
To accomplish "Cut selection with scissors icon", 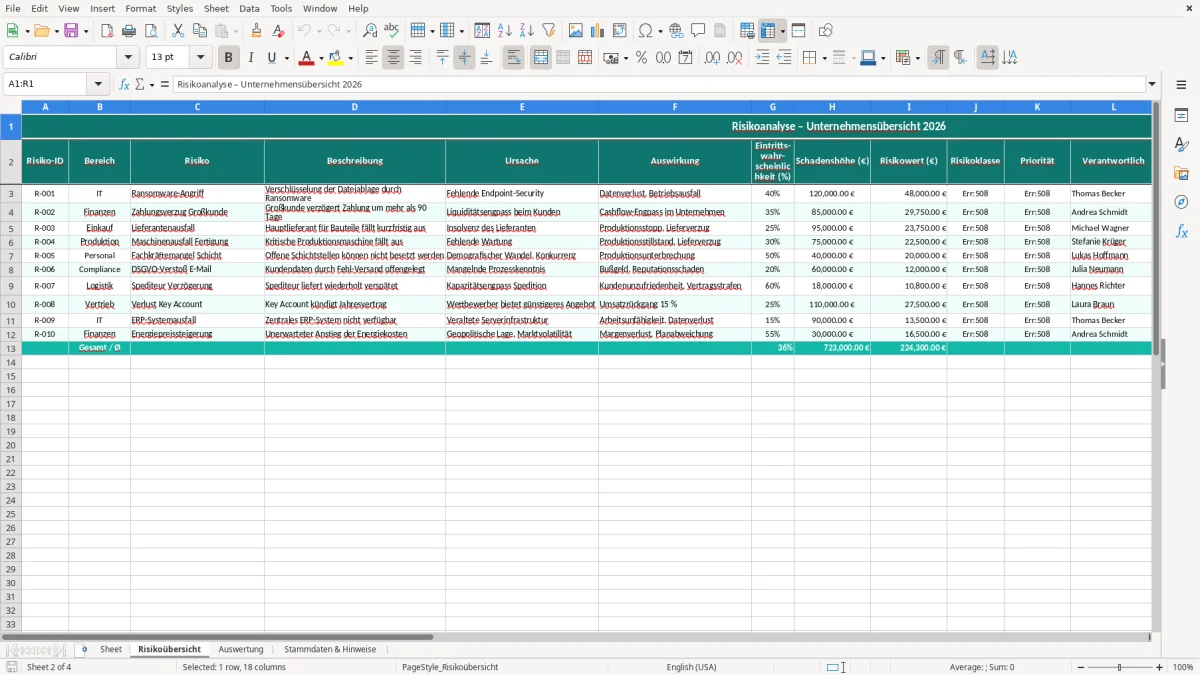I will click(178, 31).
